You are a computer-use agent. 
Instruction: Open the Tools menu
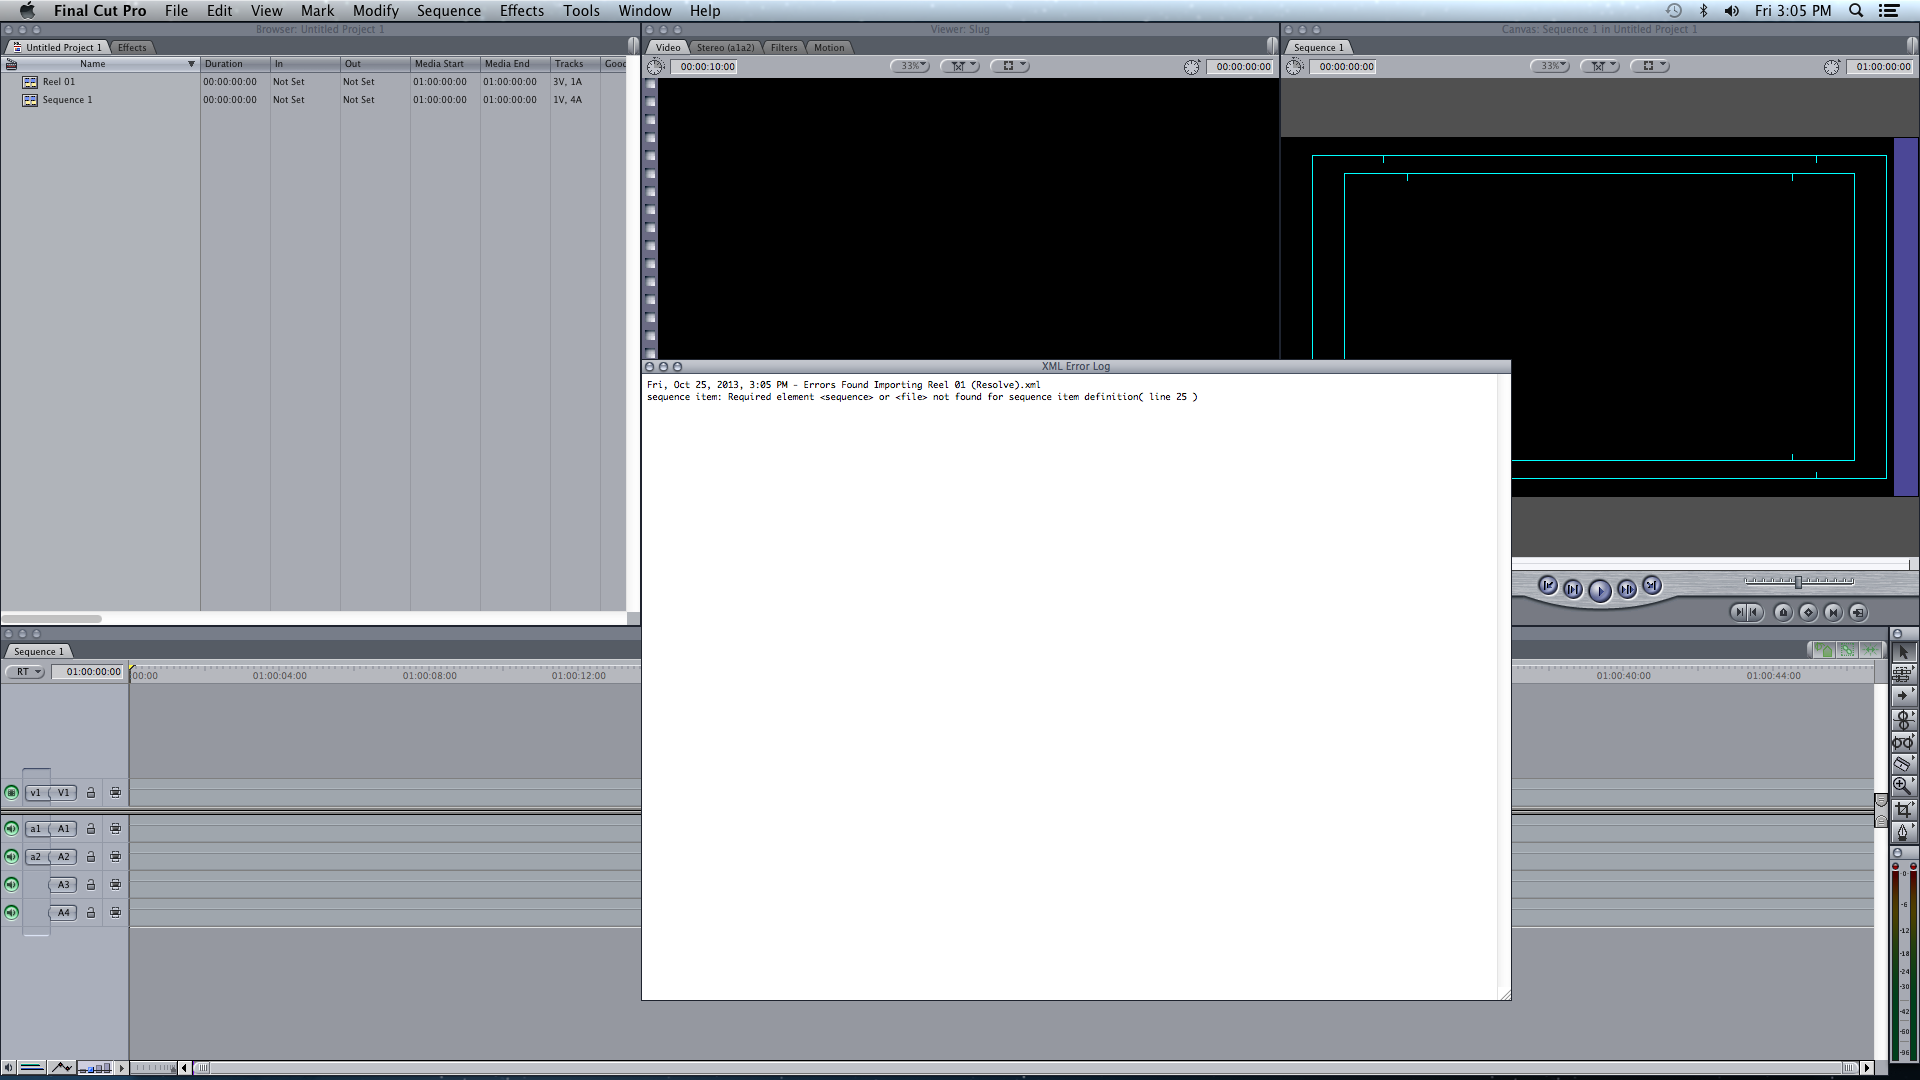[581, 11]
